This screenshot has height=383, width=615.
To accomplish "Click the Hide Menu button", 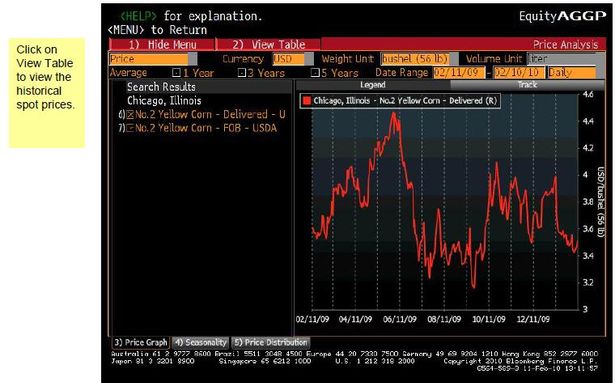I will pos(162,44).
